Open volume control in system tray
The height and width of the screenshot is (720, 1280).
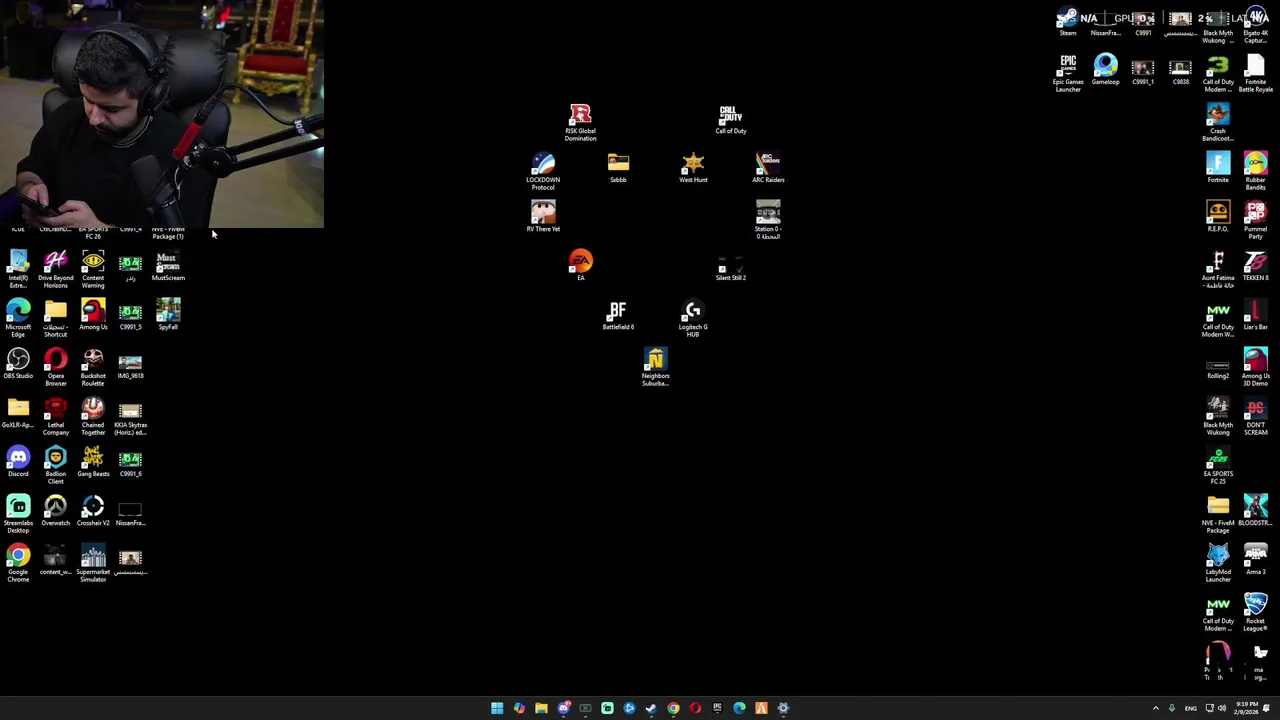(1222, 708)
